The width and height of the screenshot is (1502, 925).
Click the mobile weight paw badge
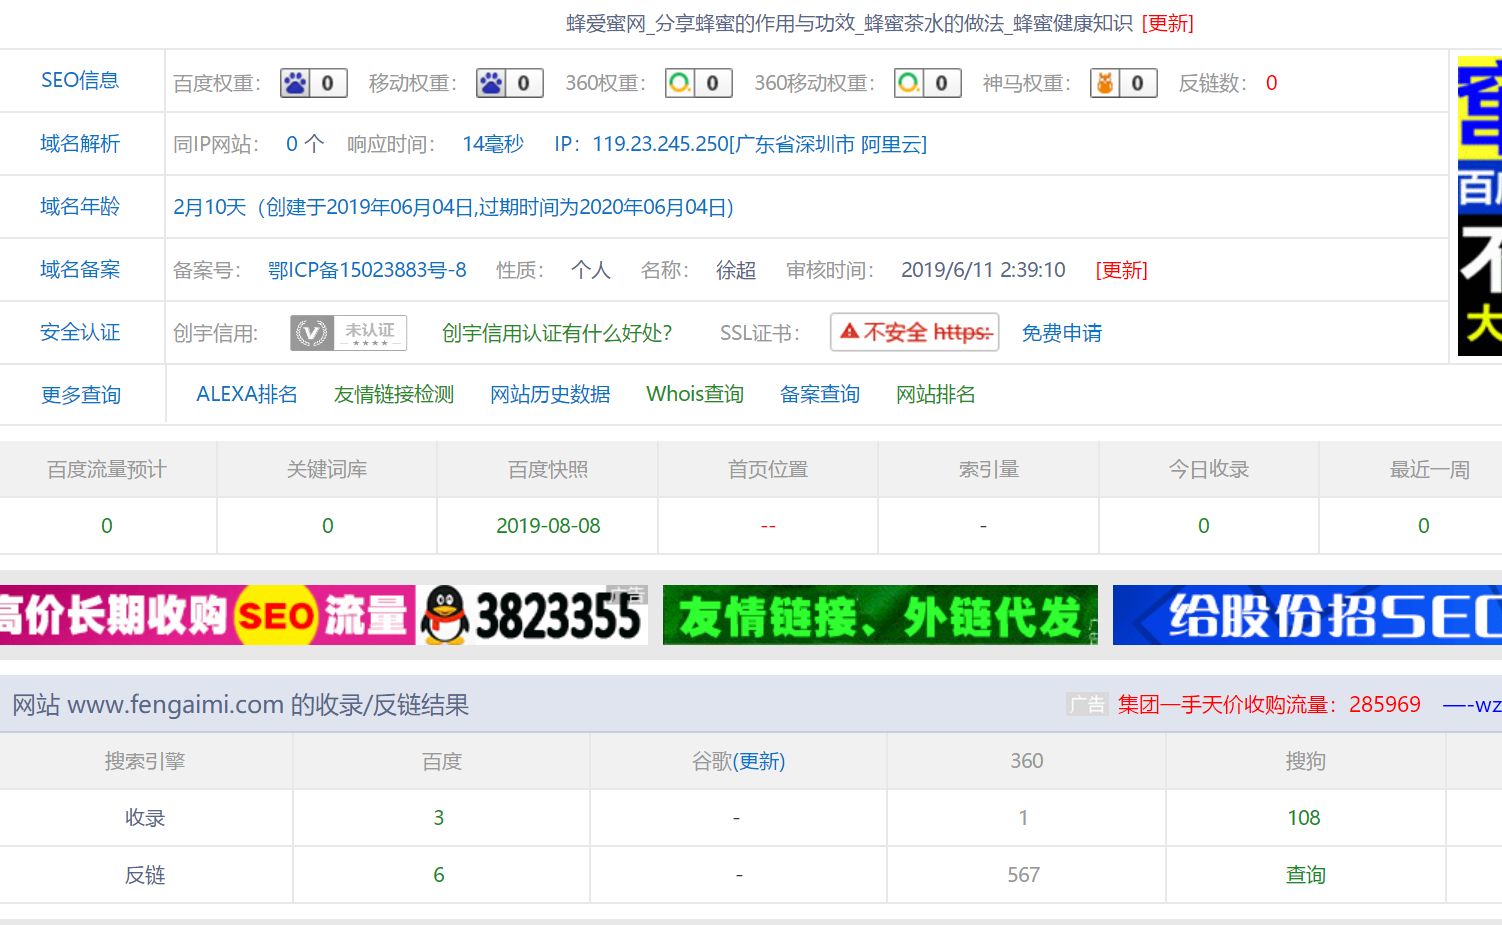[509, 83]
